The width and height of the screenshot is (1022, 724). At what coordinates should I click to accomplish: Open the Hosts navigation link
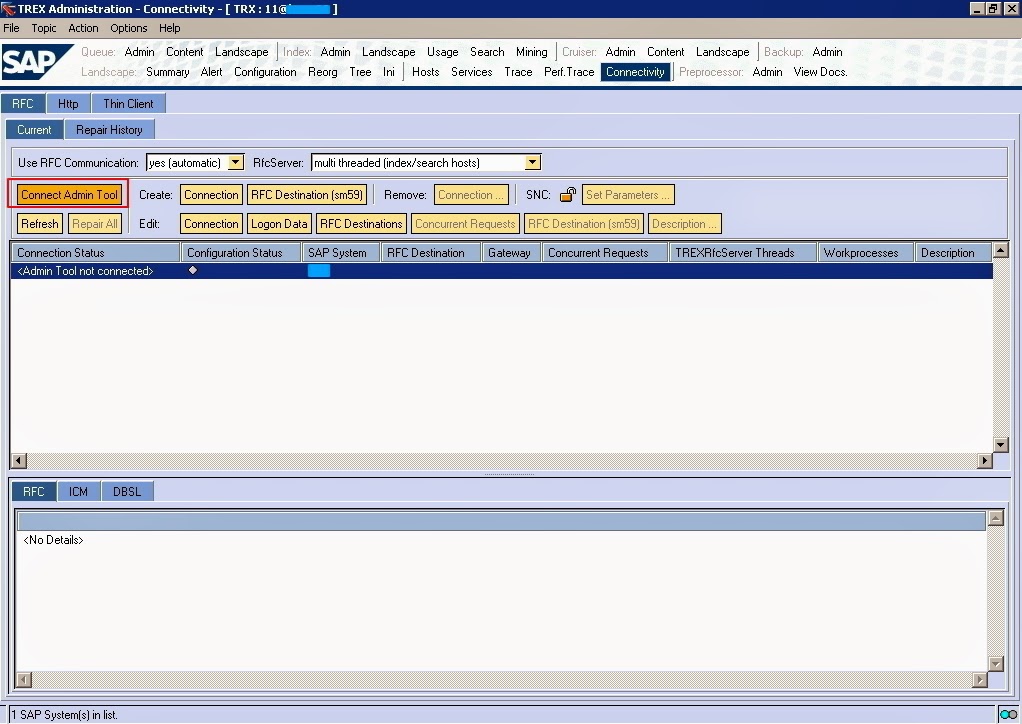pyautogui.click(x=426, y=72)
